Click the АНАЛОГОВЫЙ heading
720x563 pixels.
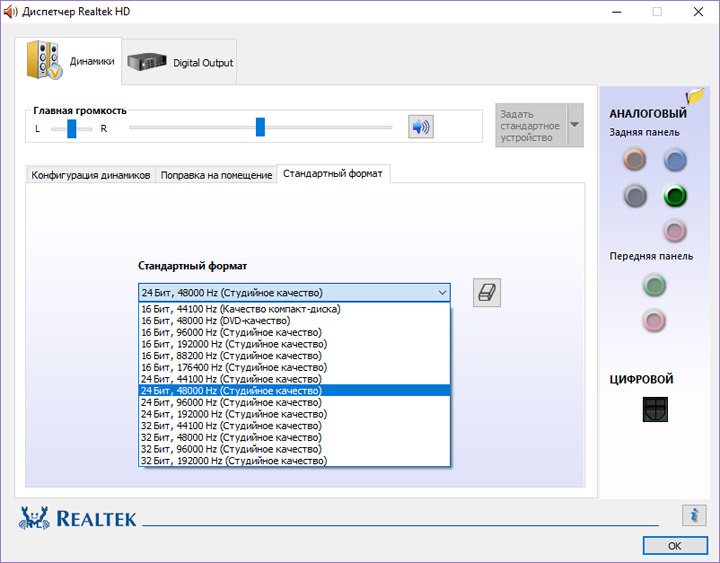coord(647,113)
